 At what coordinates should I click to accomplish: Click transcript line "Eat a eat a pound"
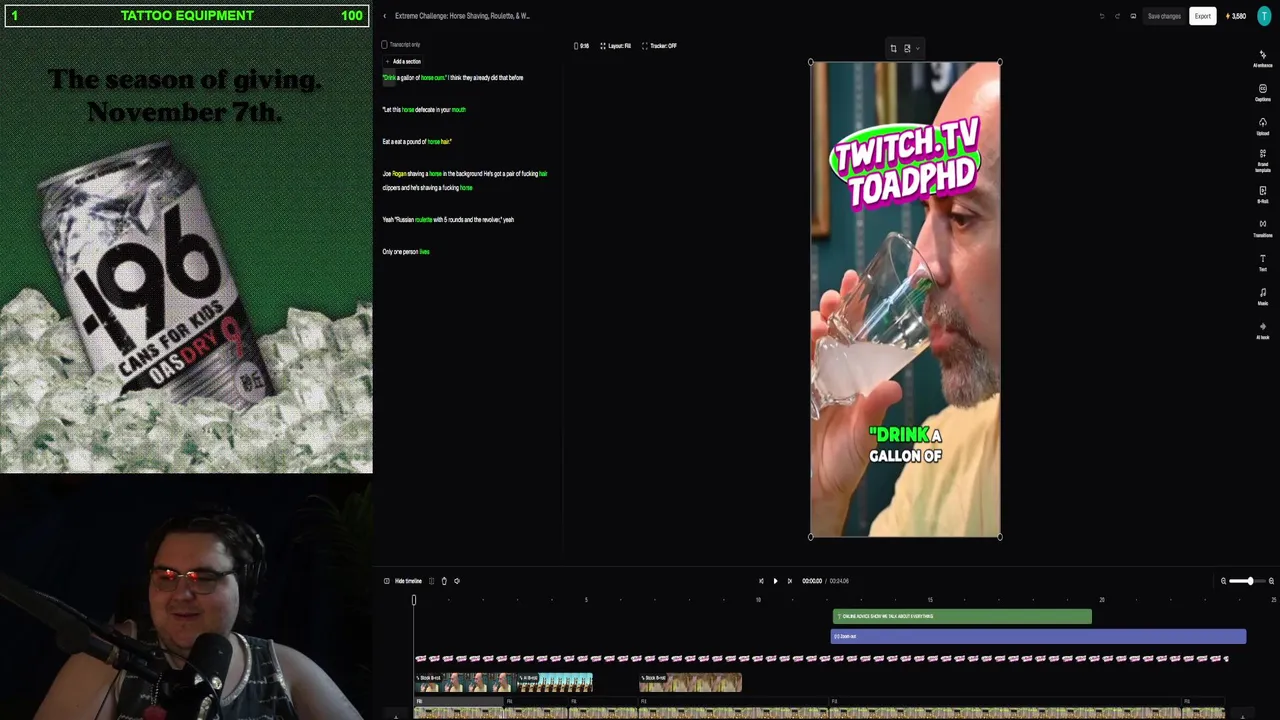(x=417, y=142)
